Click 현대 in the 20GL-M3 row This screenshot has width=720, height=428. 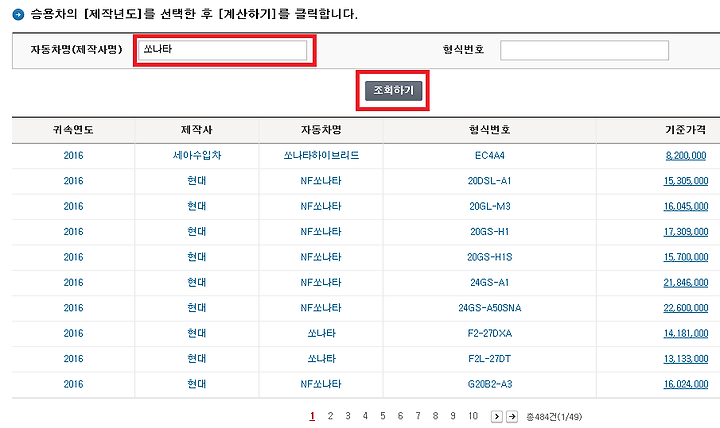(x=197, y=207)
